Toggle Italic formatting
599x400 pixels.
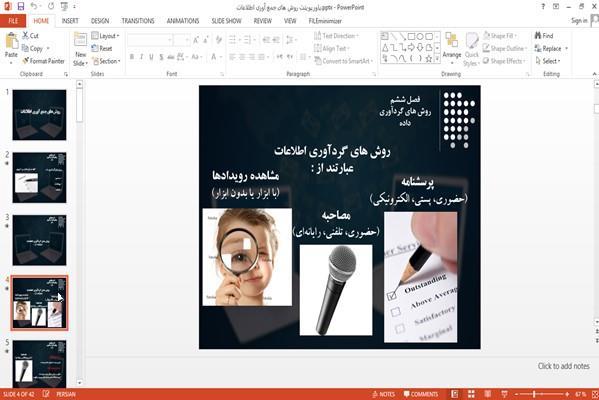point(141,57)
